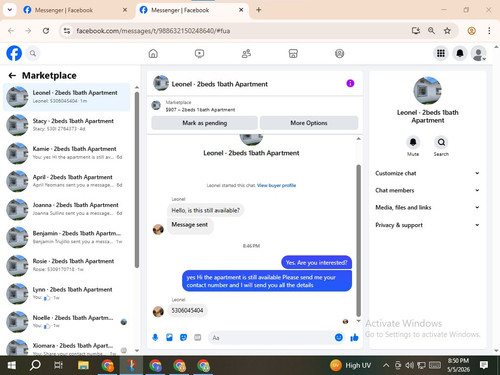This screenshot has width=500, height=375.
Task: Open the Chrome zoom magnifier icon
Action: 431,31
